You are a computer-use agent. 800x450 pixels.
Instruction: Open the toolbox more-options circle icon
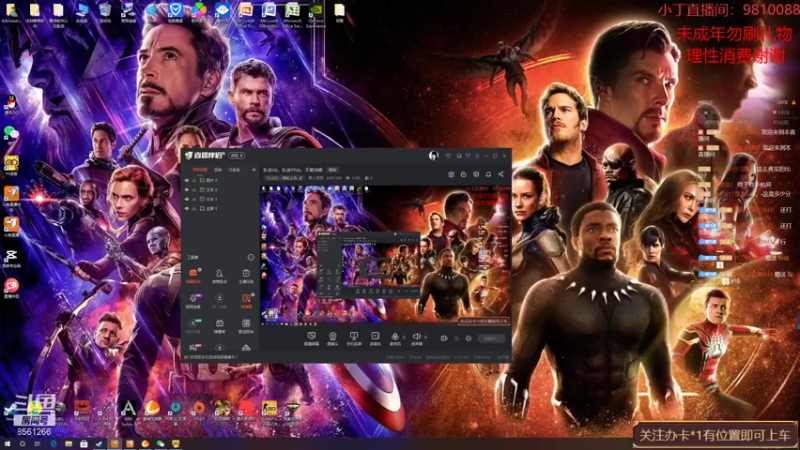coord(251,257)
